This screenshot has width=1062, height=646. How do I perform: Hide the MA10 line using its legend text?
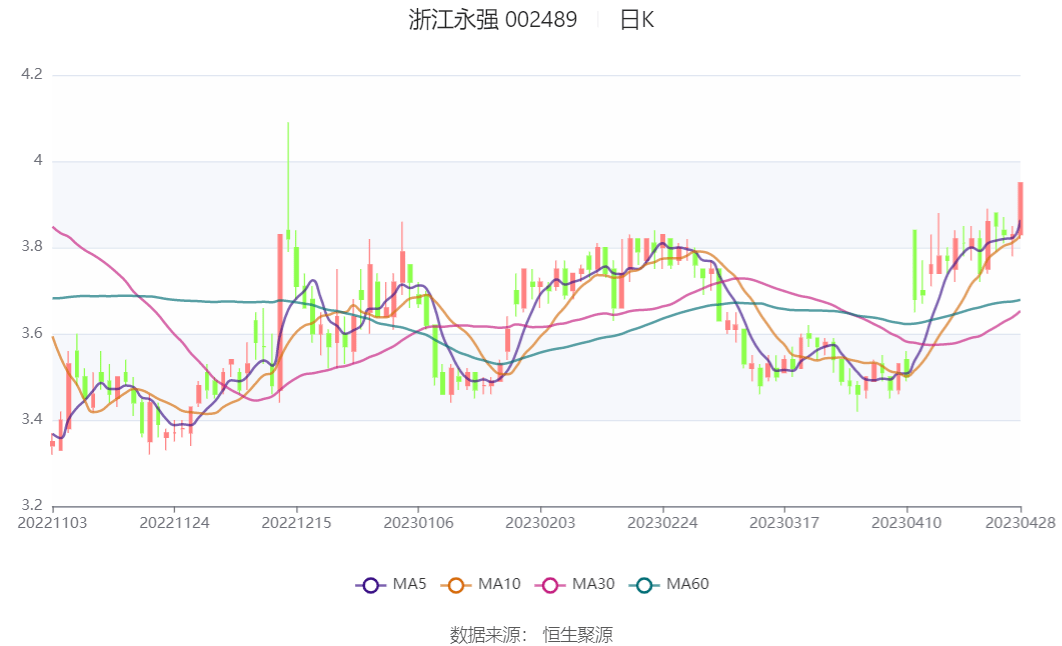[x=499, y=585]
